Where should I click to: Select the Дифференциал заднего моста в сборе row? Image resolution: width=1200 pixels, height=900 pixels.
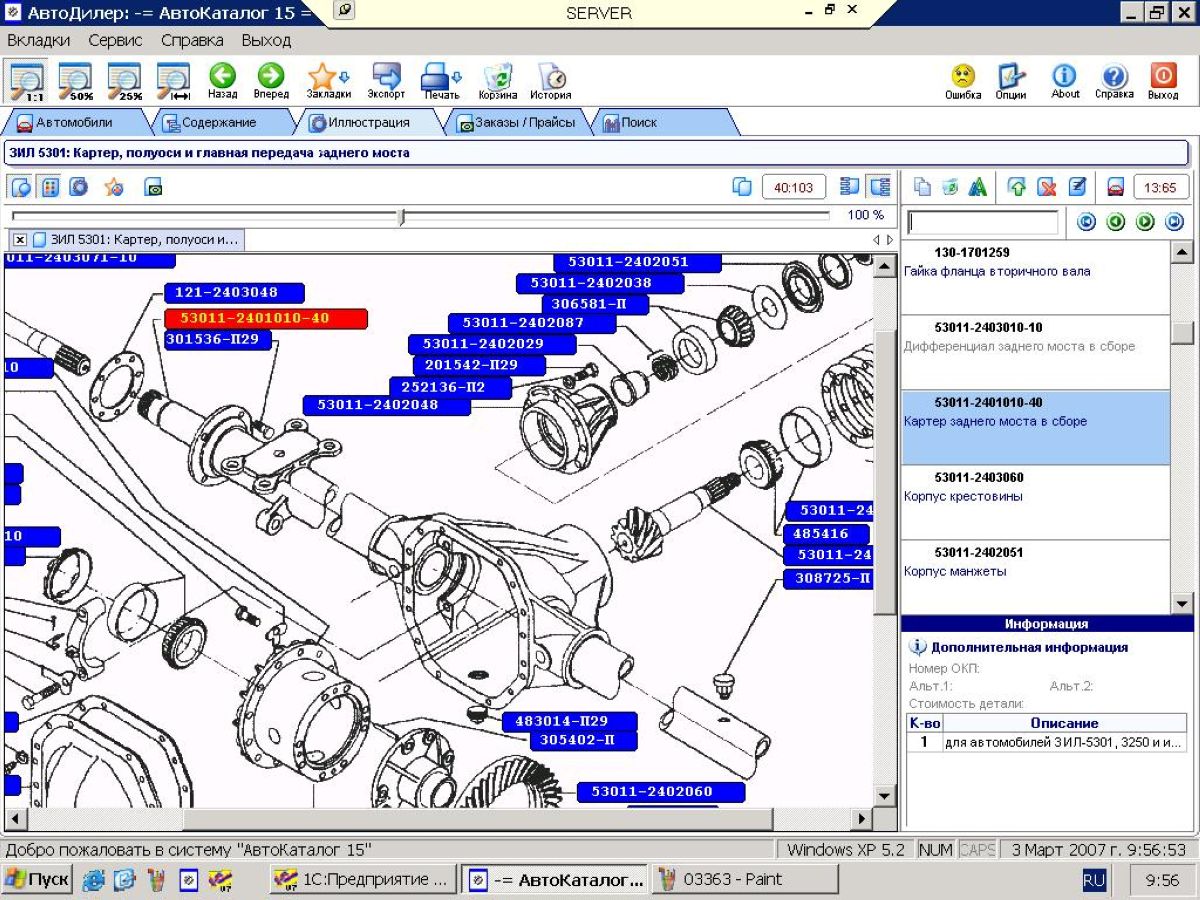1035,353
